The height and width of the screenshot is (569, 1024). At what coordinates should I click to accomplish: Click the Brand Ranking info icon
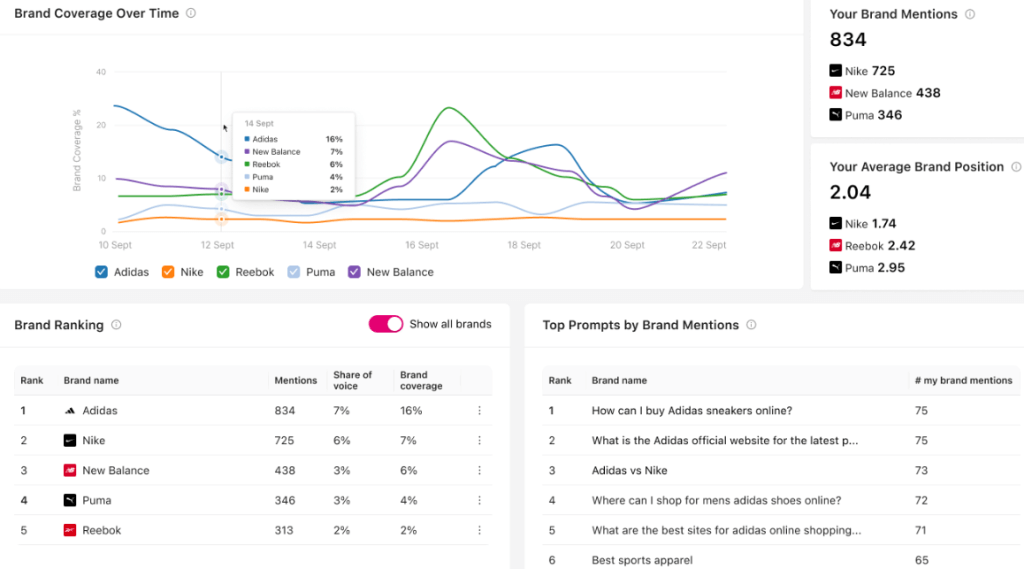[x=116, y=325]
